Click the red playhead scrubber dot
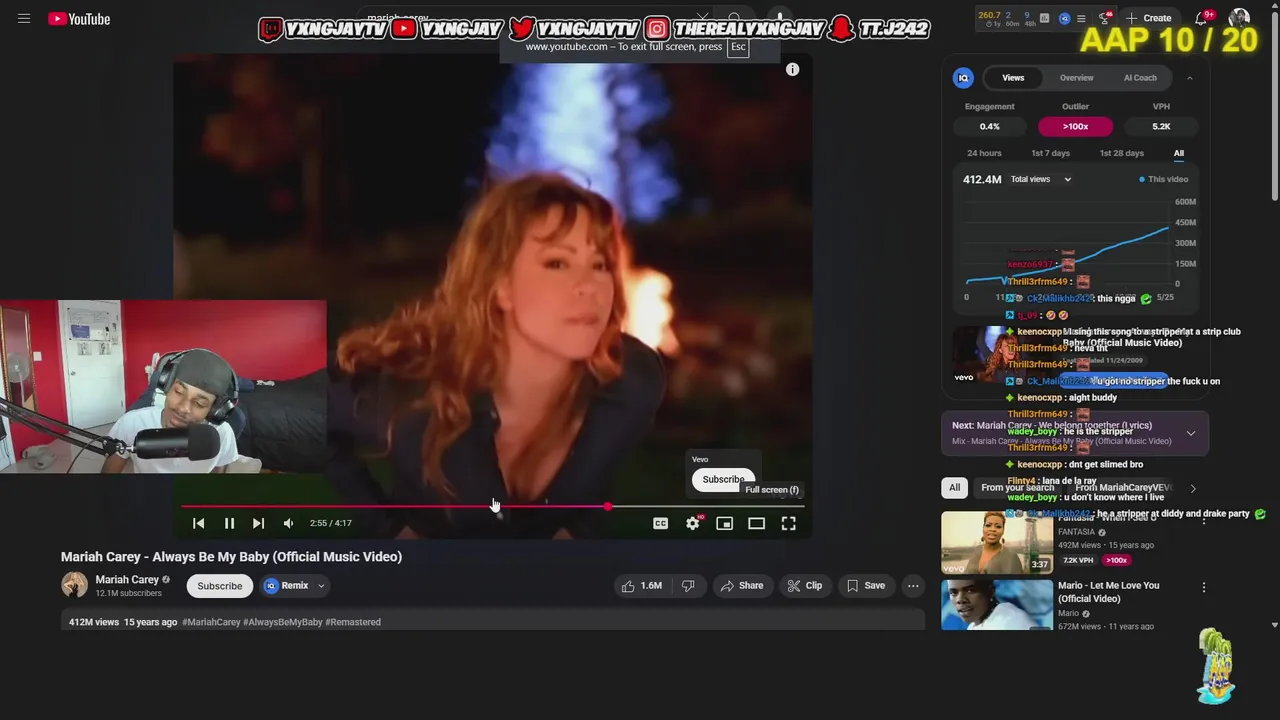Viewport: 1280px width, 720px height. tap(607, 507)
